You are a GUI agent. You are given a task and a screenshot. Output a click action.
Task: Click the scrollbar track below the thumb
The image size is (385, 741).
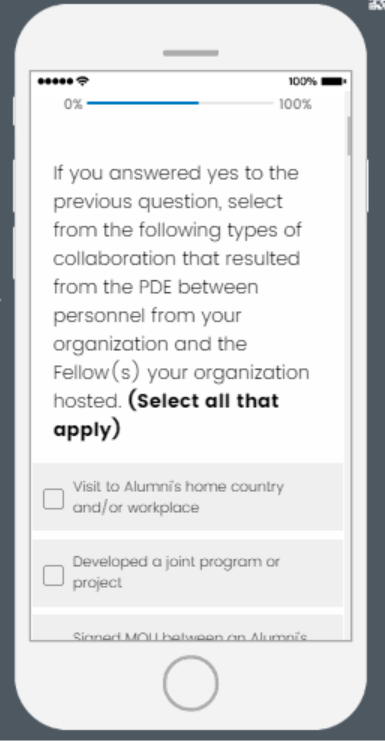(349, 397)
